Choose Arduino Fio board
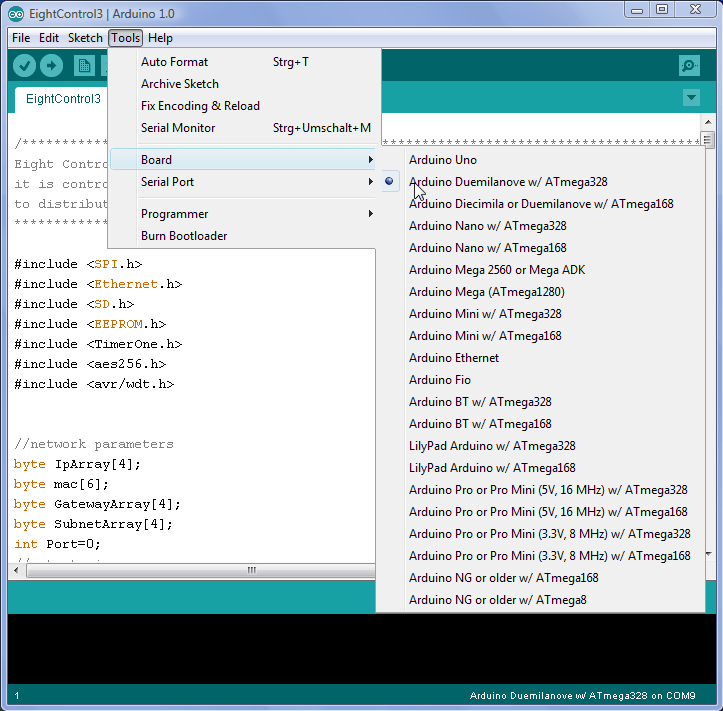 click(540, 380)
